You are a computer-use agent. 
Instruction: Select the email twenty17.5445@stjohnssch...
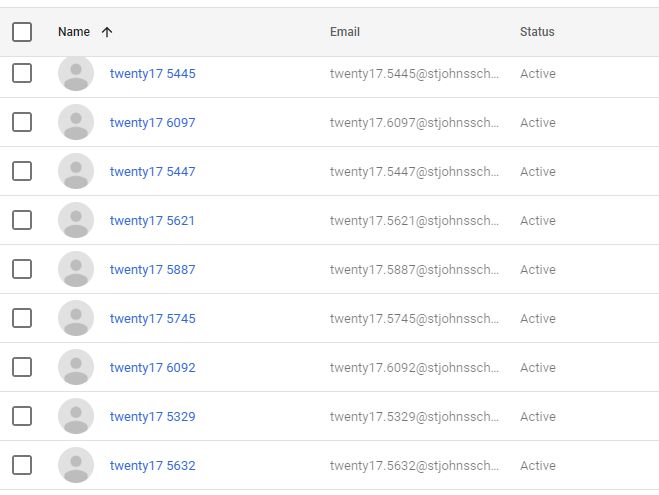pyautogui.click(x=414, y=74)
